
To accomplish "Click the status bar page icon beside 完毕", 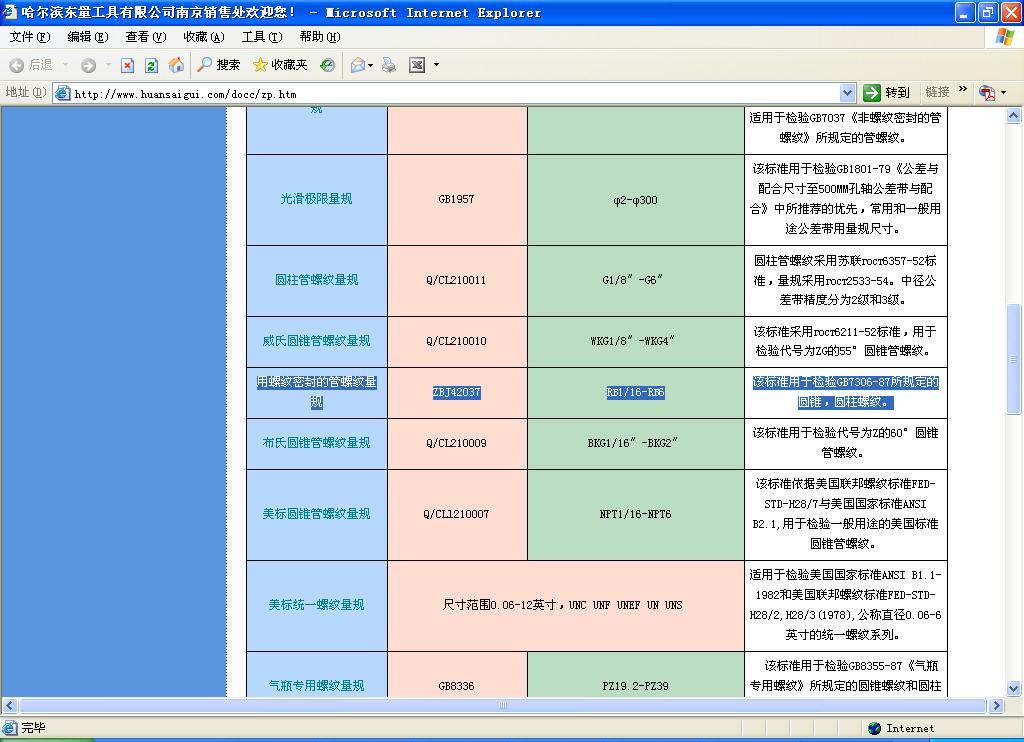I will tap(10, 727).
